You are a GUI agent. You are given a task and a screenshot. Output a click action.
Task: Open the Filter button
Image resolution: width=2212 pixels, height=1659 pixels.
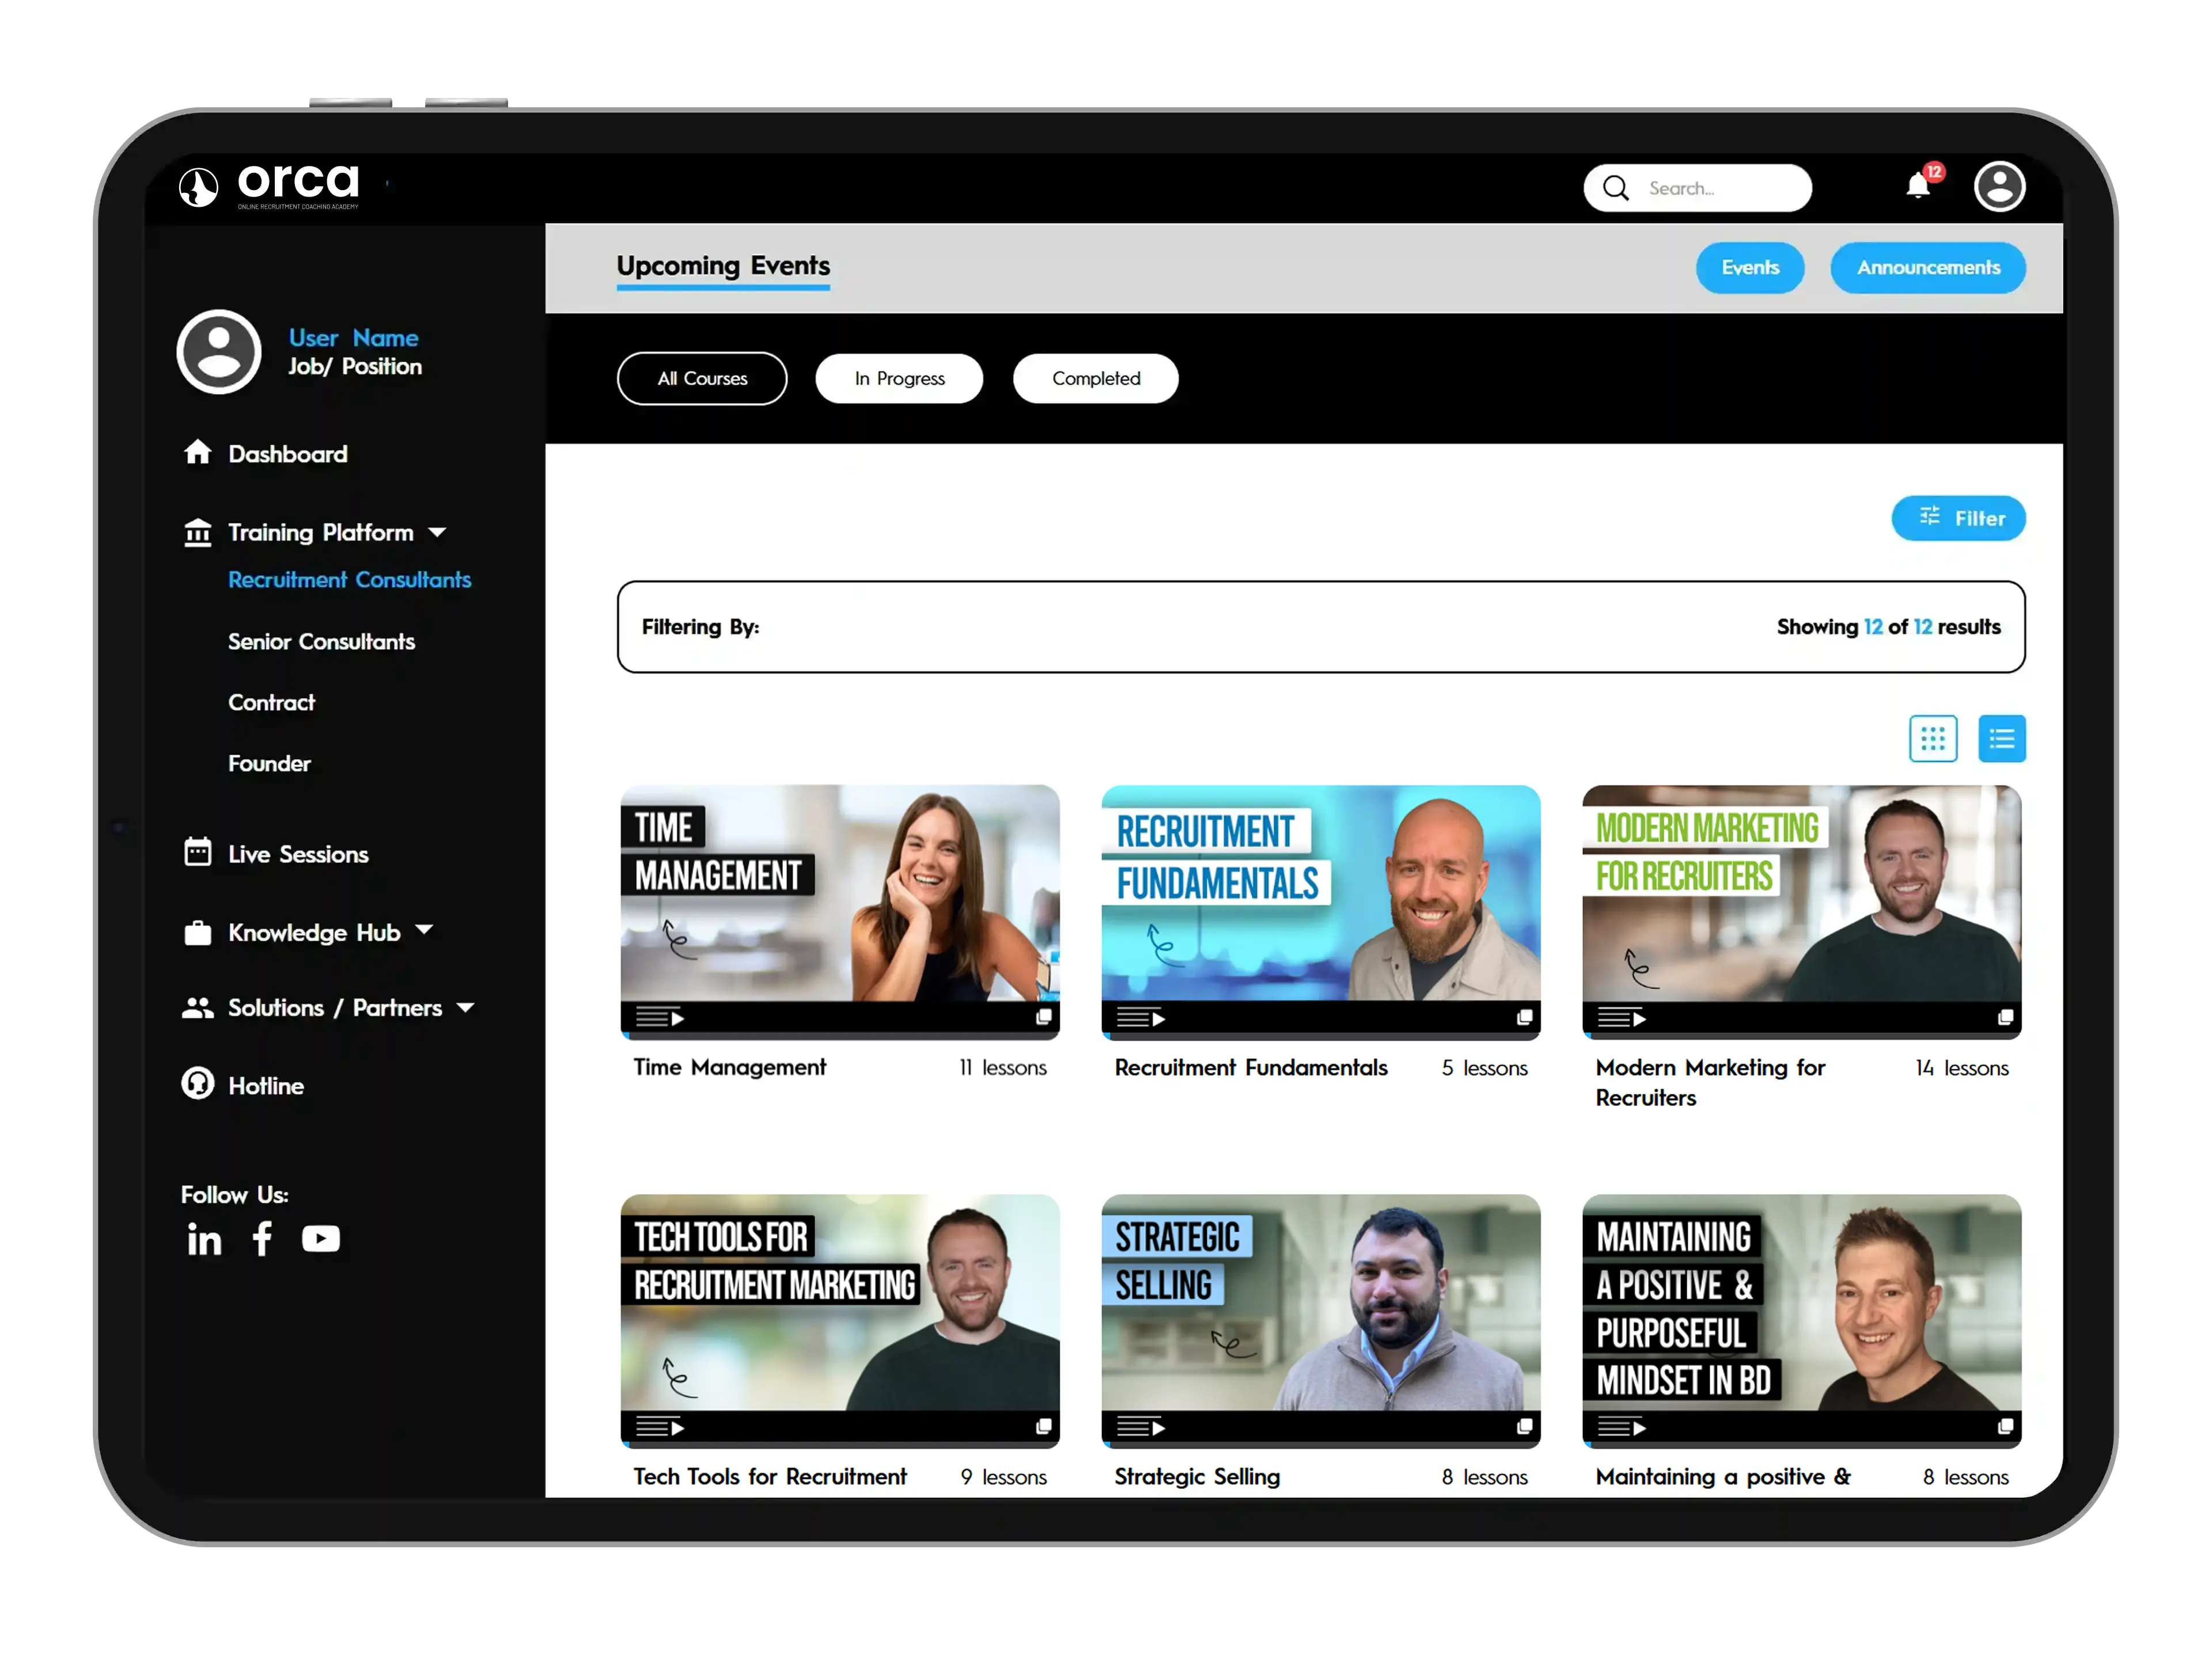pyautogui.click(x=1958, y=518)
